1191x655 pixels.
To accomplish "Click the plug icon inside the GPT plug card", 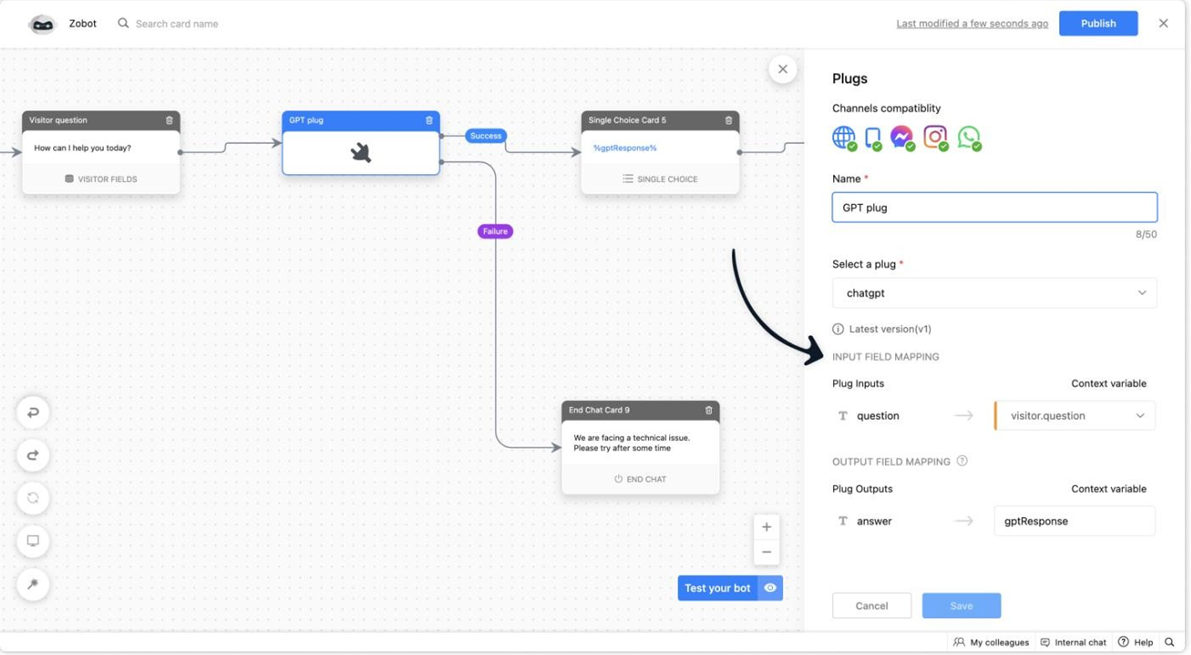I will click(361, 153).
